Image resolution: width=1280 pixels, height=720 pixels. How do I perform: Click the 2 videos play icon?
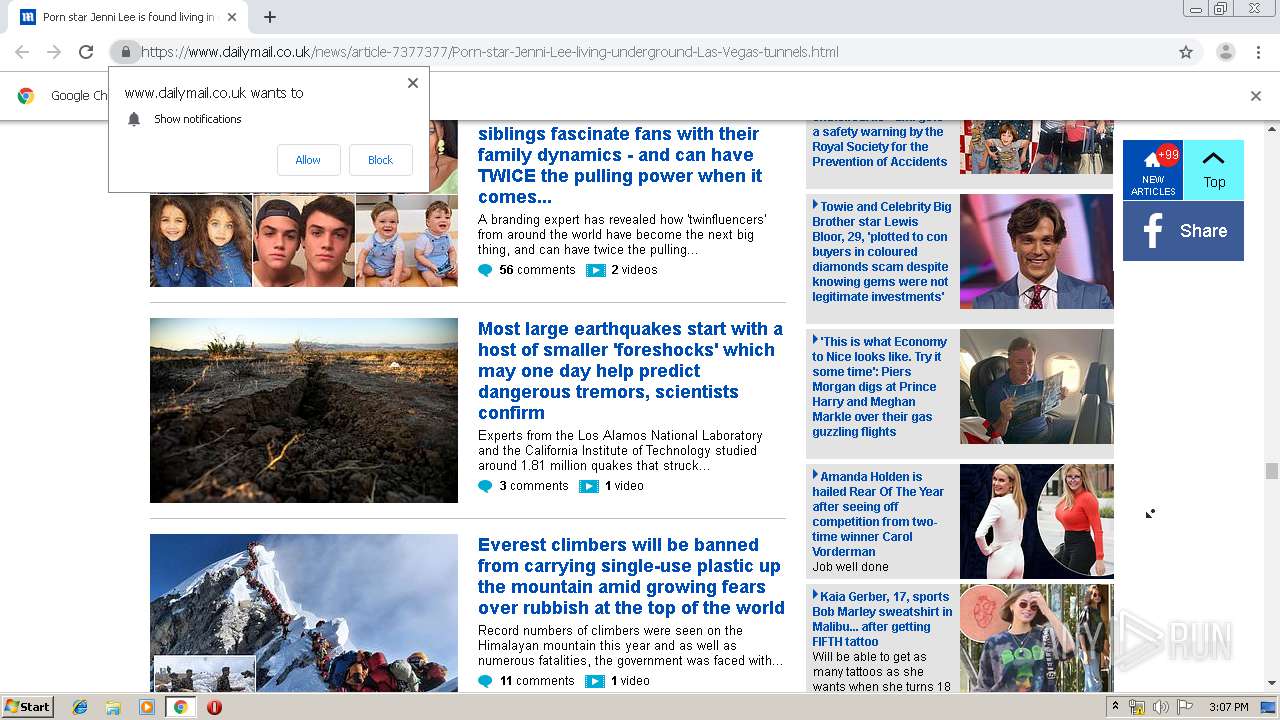click(596, 270)
